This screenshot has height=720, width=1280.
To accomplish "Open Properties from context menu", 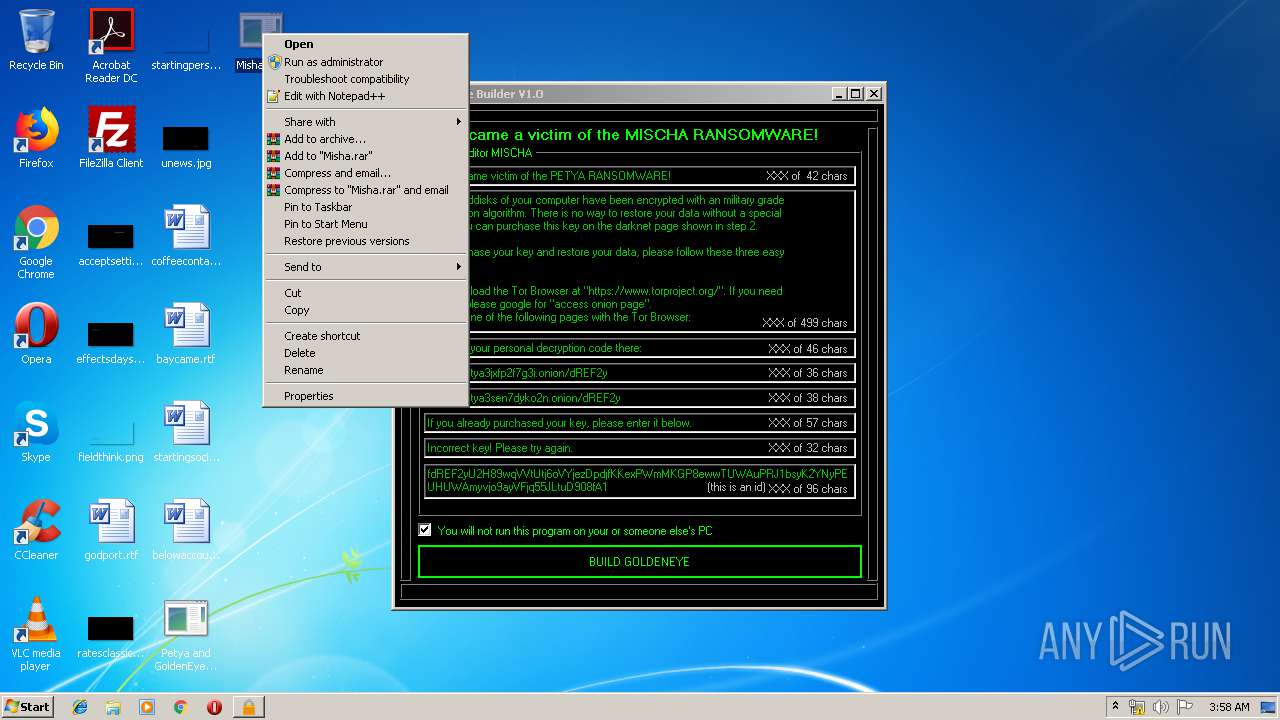I will click(x=365, y=396).
